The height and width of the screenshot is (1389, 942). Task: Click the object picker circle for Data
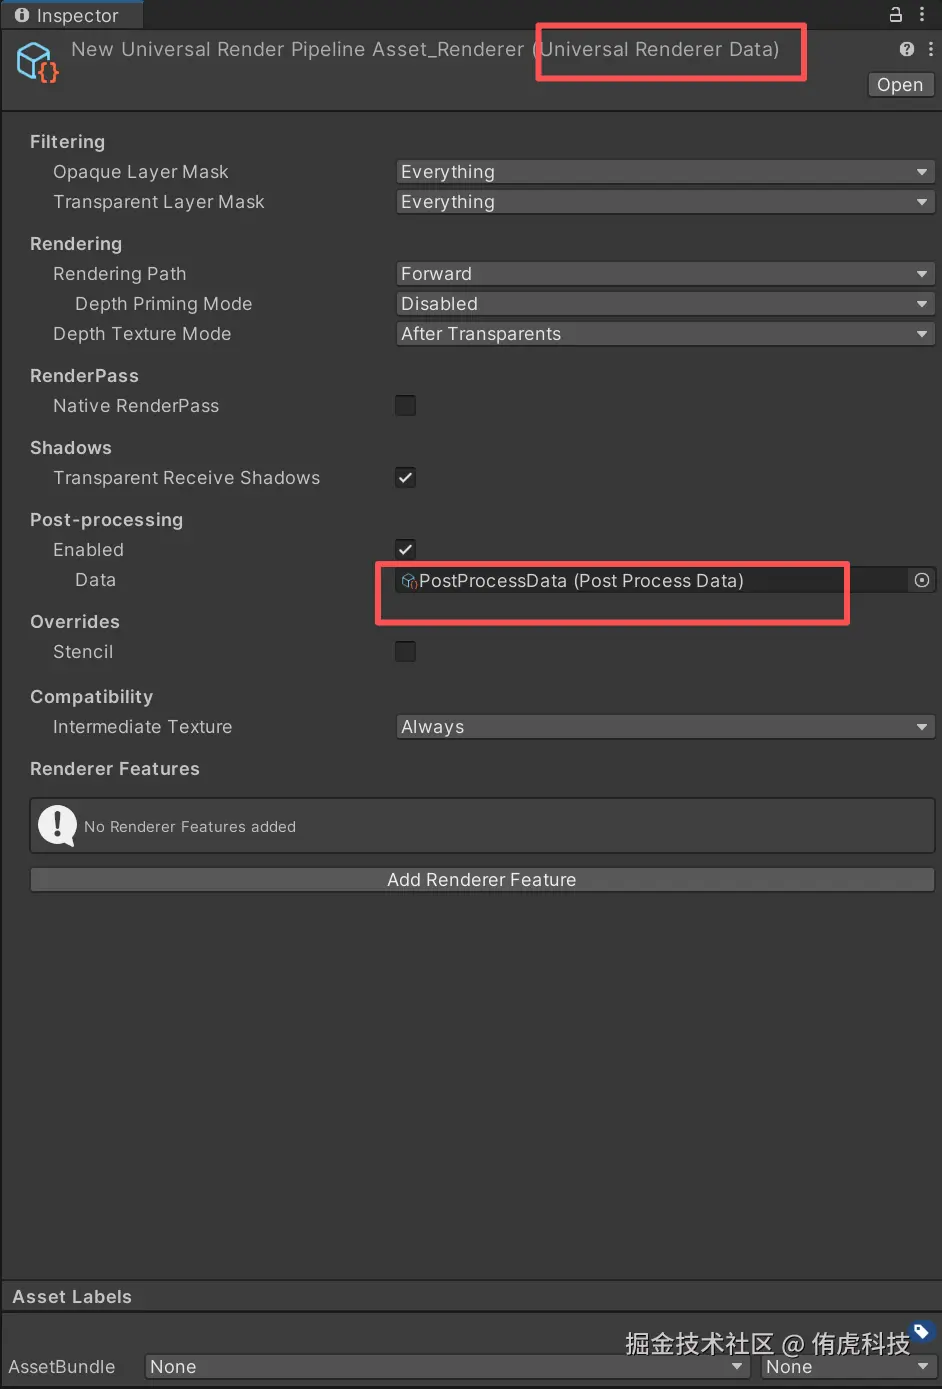922,580
